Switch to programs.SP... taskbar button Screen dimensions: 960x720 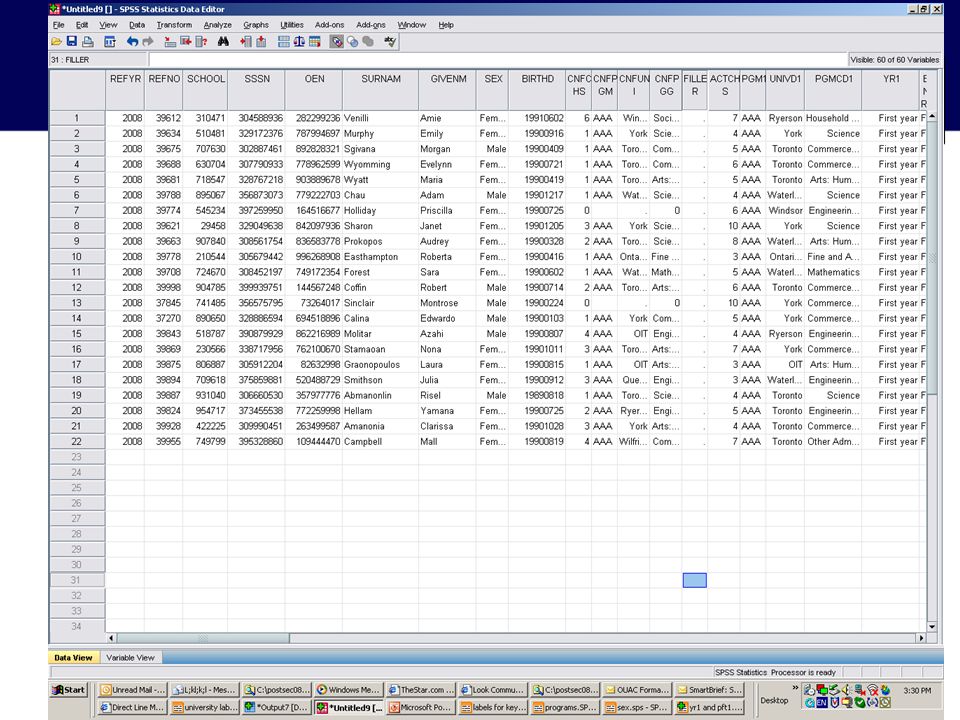pos(566,707)
